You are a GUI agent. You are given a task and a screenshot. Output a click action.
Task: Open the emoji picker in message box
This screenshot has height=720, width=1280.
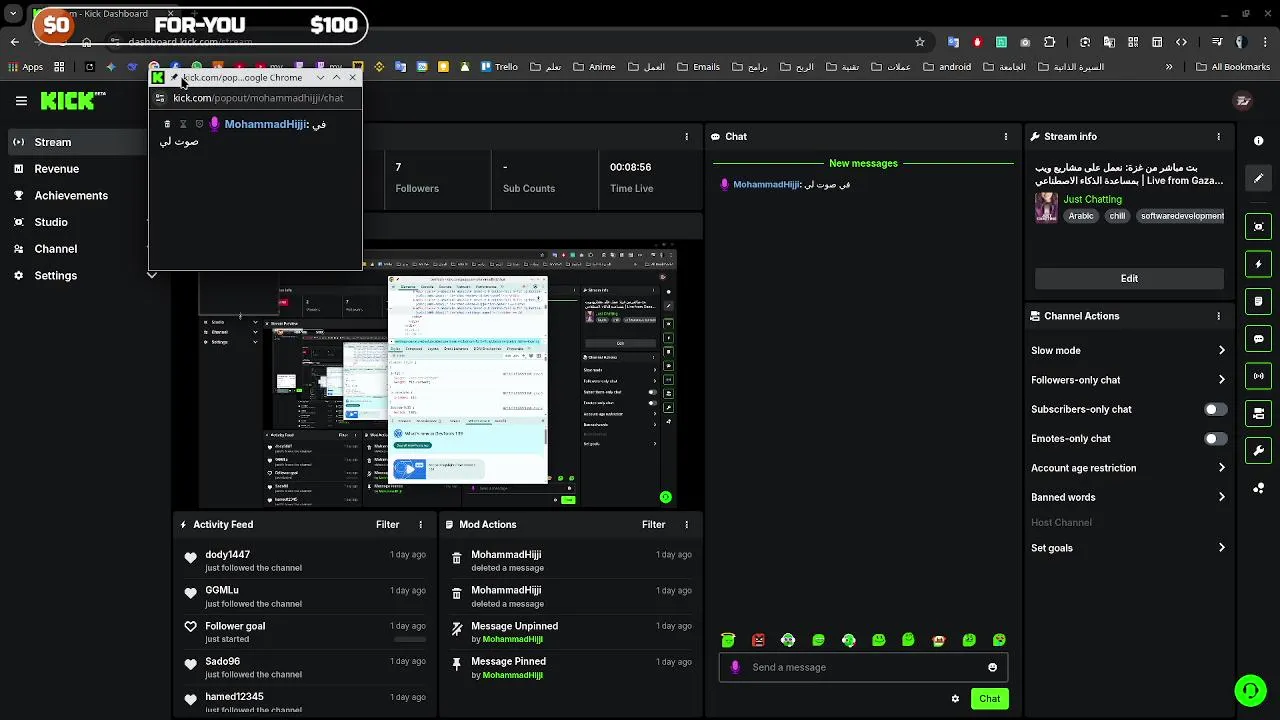point(992,667)
